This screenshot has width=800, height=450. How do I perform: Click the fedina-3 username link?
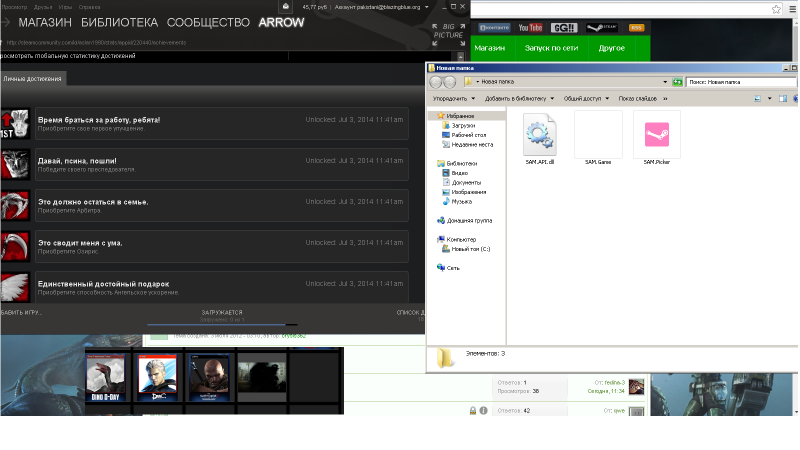pyautogui.click(x=615, y=383)
